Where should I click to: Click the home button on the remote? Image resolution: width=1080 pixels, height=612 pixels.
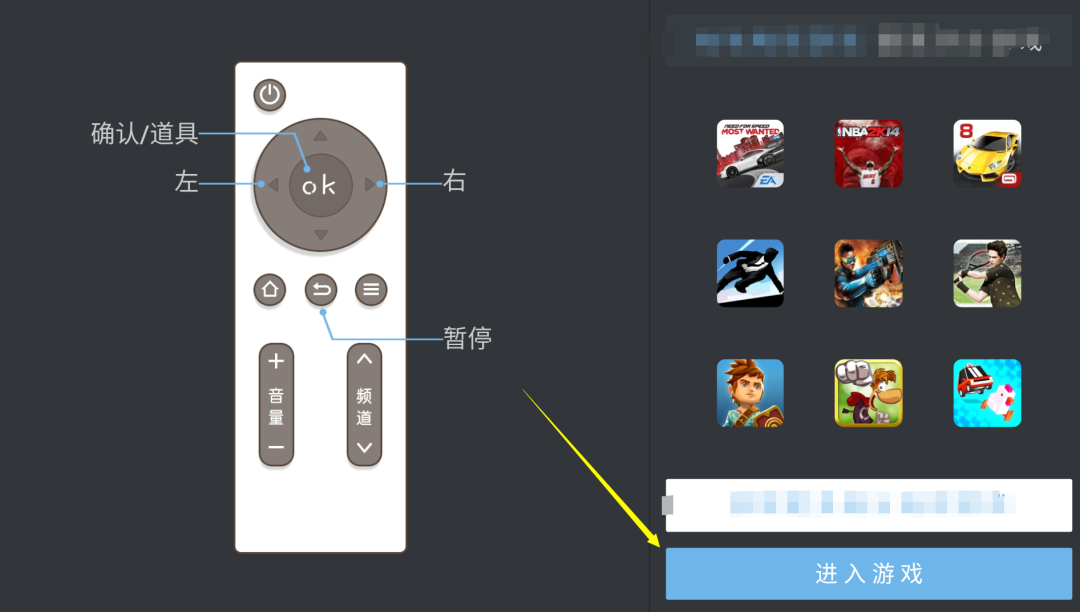(x=269, y=290)
